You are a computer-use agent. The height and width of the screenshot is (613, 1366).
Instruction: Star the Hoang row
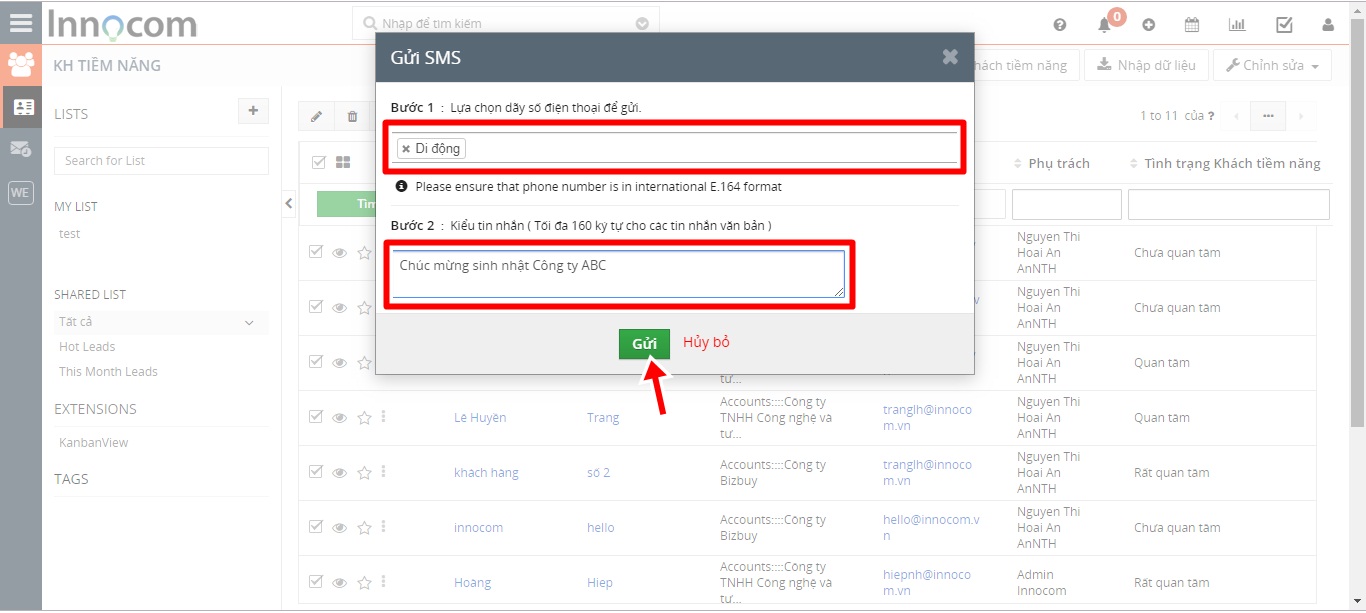[364, 583]
